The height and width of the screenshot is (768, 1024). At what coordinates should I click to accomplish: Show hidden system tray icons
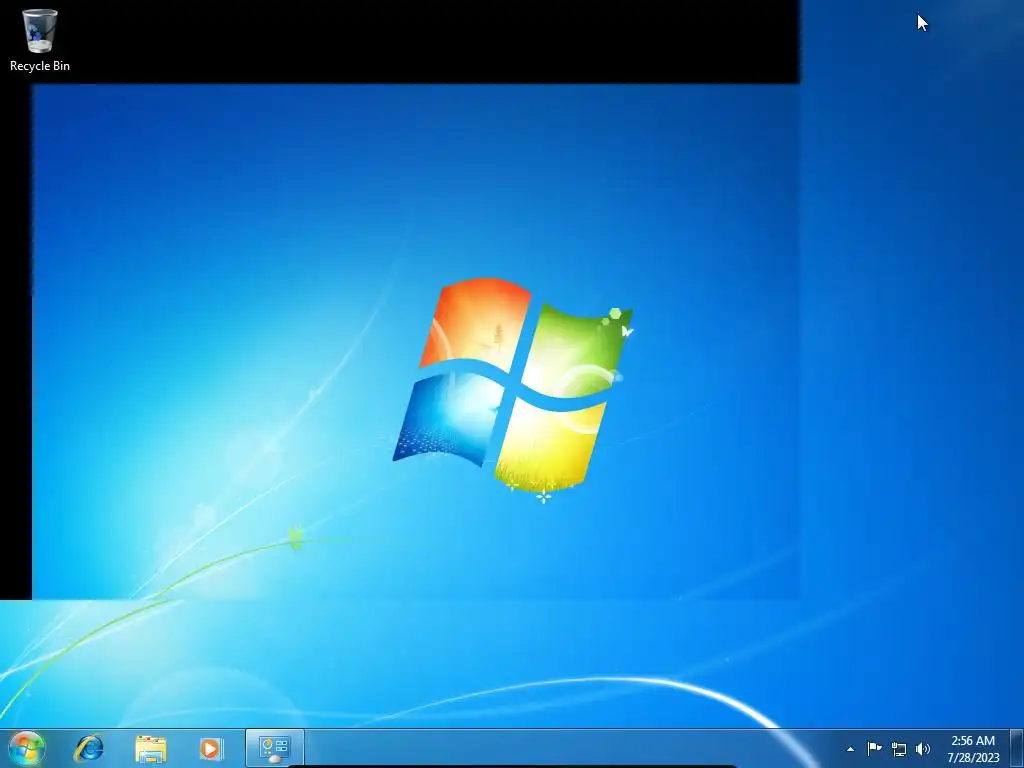(850, 749)
